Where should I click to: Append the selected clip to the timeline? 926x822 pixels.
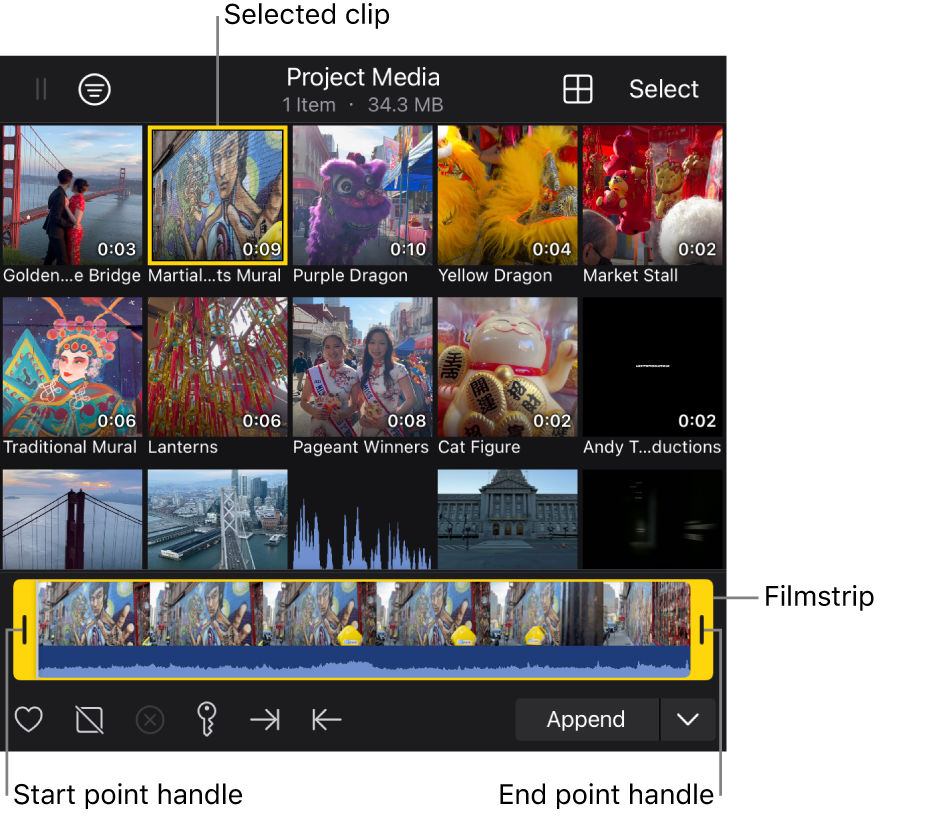pos(587,719)
